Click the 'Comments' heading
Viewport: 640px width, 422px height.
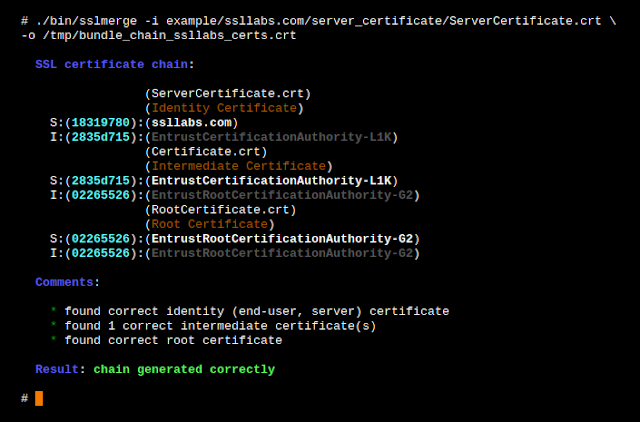point(64,282)
